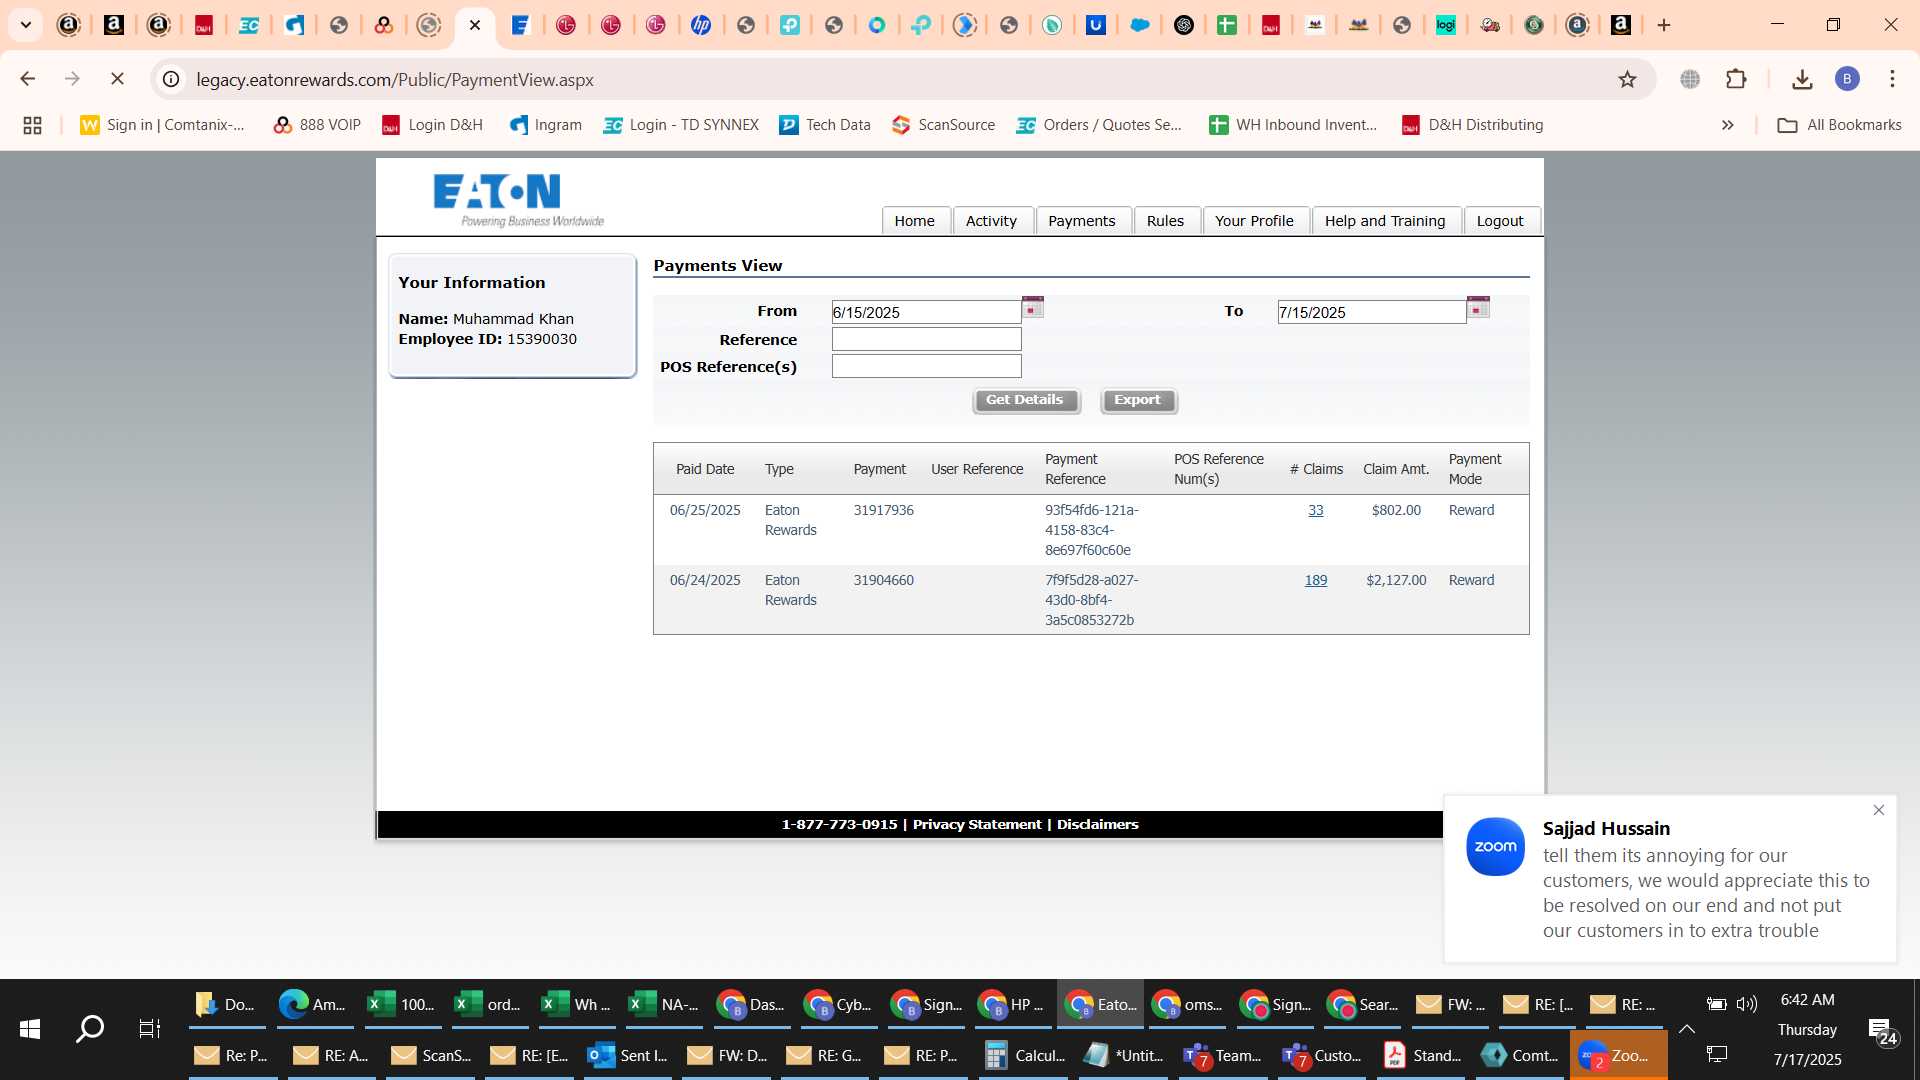Image resolution: width=1920 pixels, height=1080 pixels.
Task: Open the Payments tab
Action: pos(1082,221)
